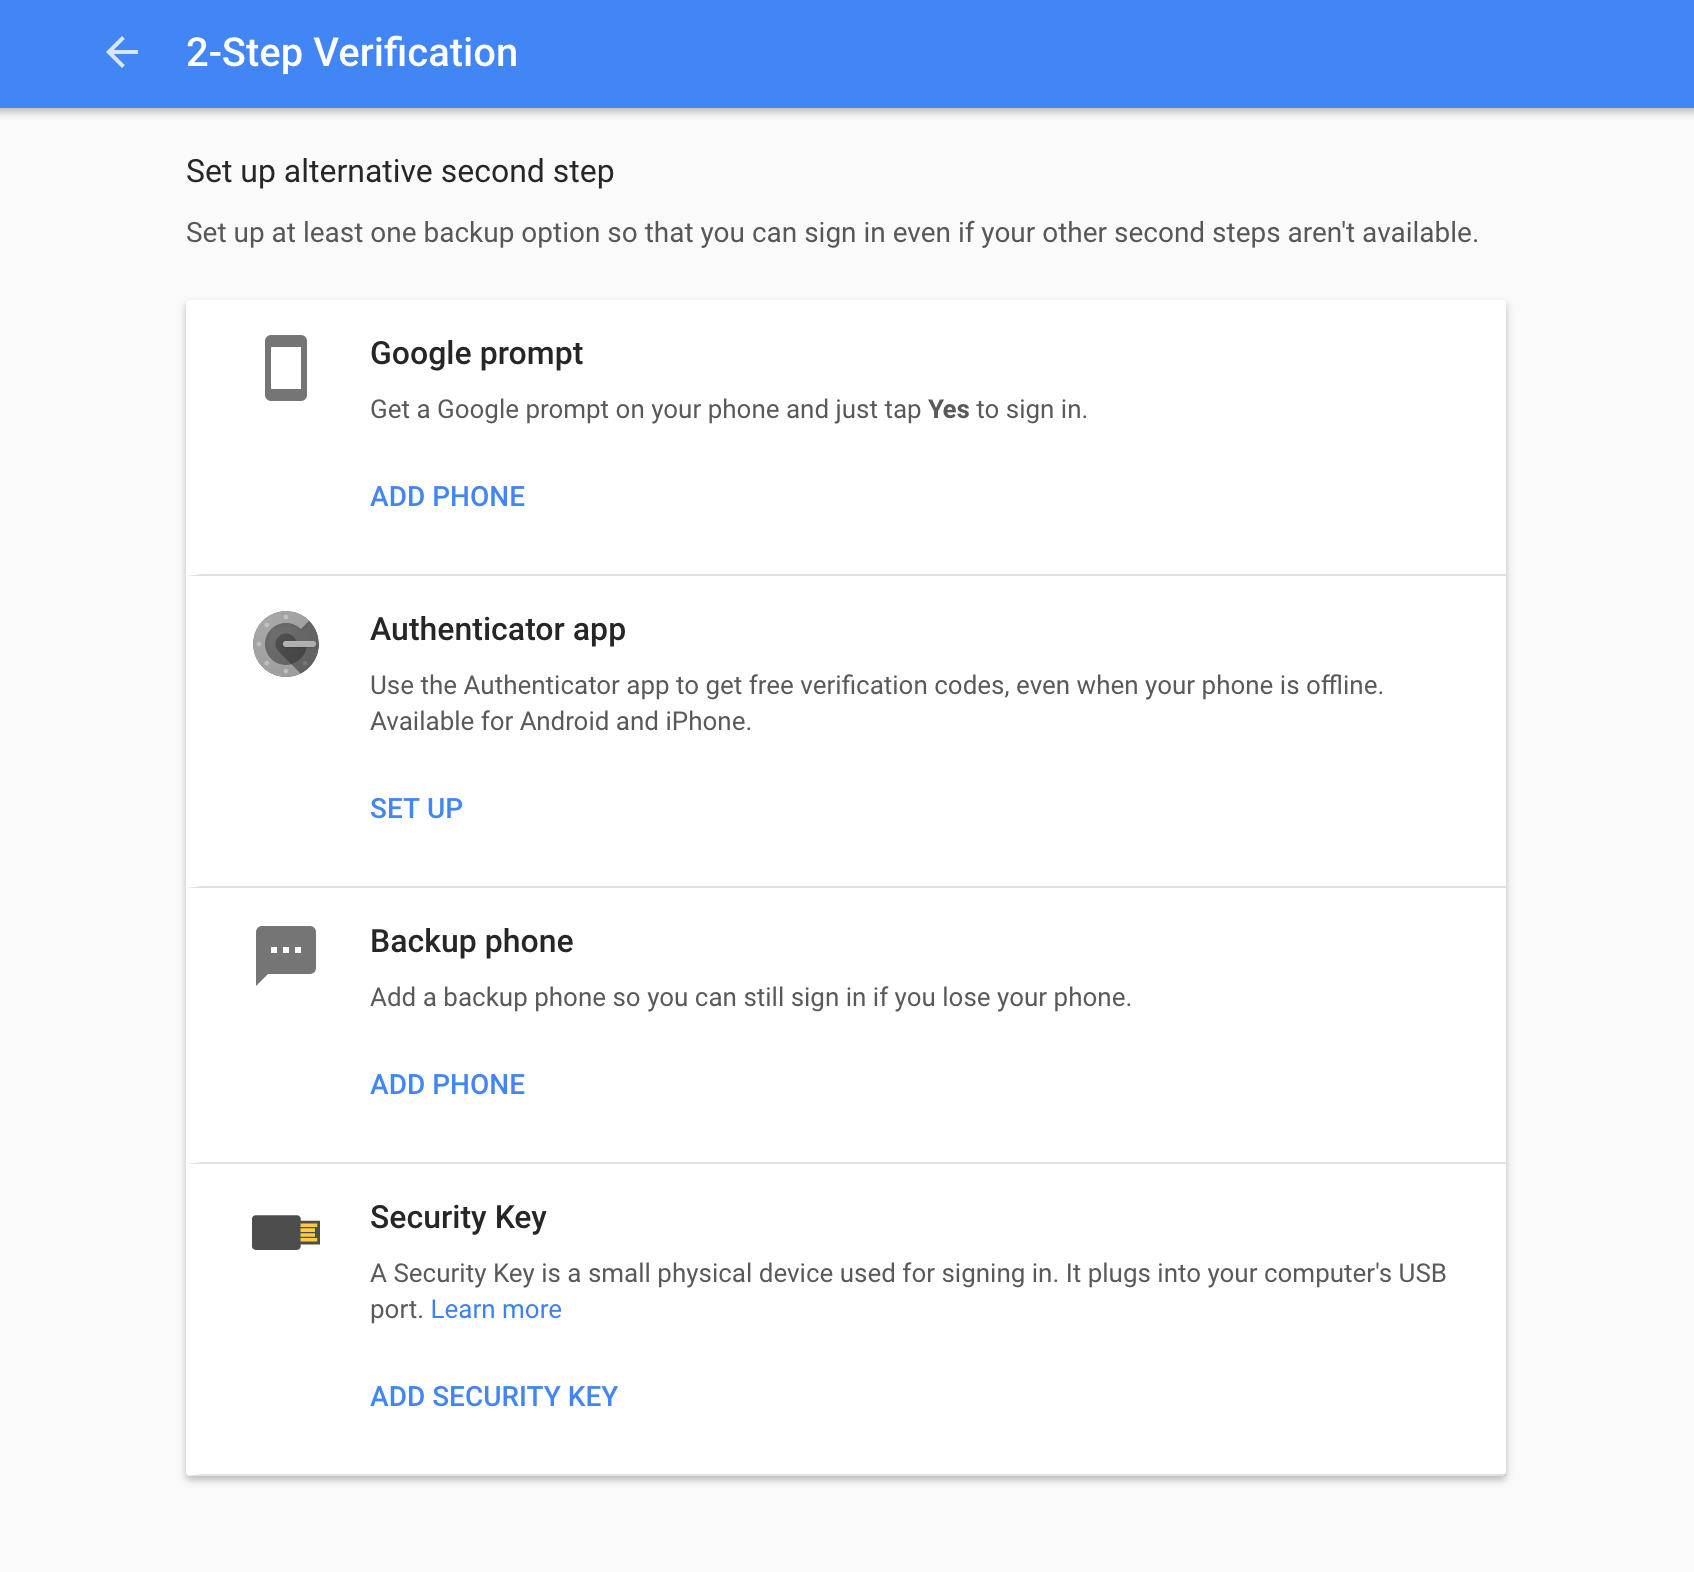Click the 'Set up alternative second step' heading

click(400, 172)
